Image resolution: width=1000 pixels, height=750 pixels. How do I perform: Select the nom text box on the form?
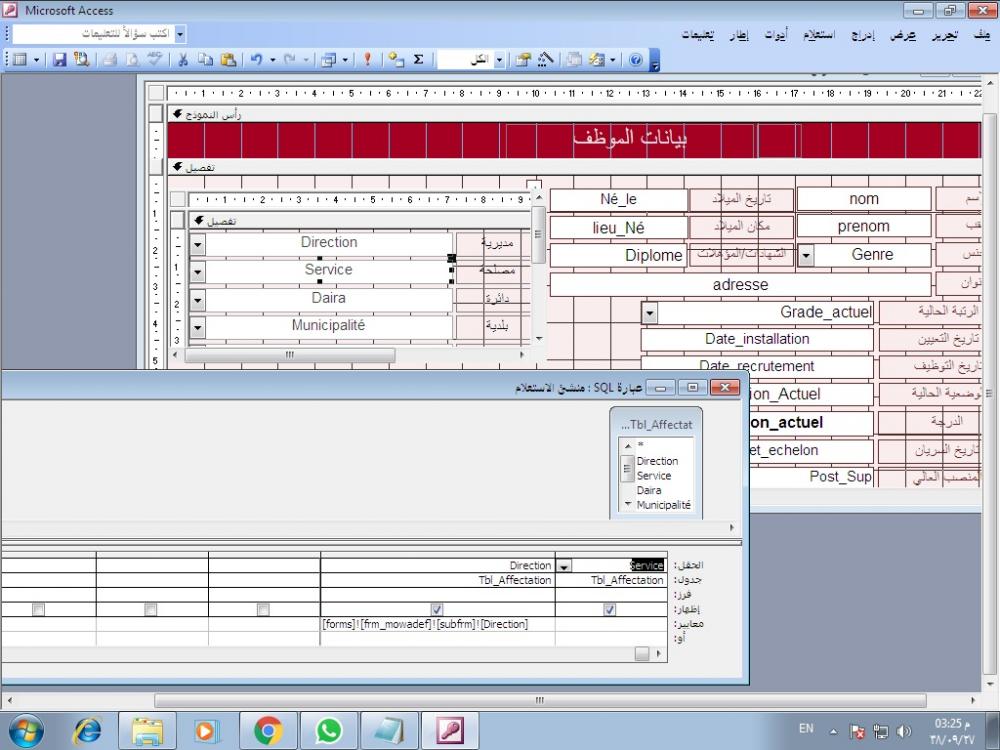[864, 199]
